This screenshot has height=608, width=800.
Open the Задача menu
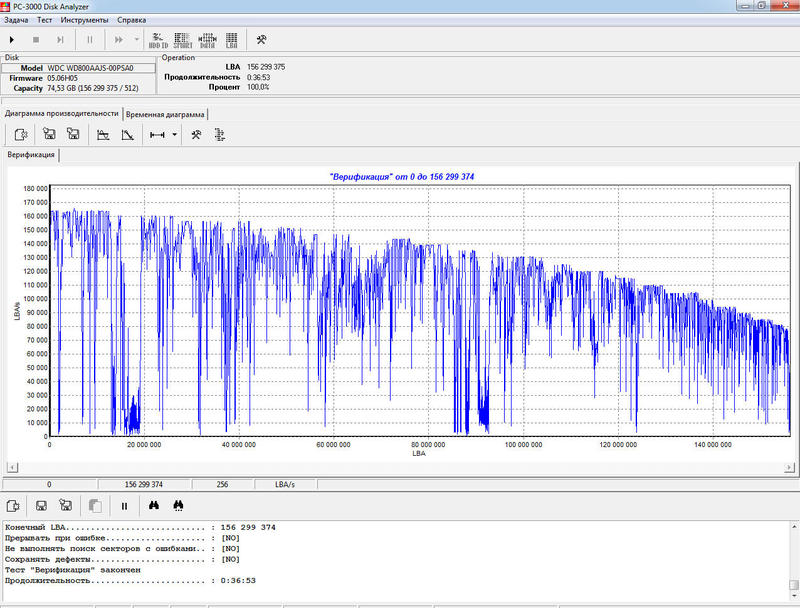[x=16, y=19]
